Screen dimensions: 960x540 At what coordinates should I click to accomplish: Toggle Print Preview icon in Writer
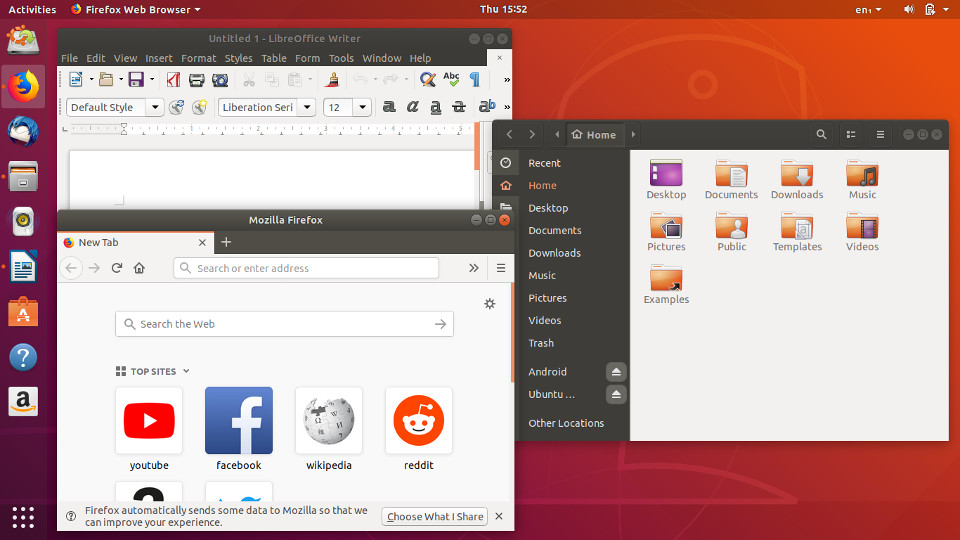(220, 80)
